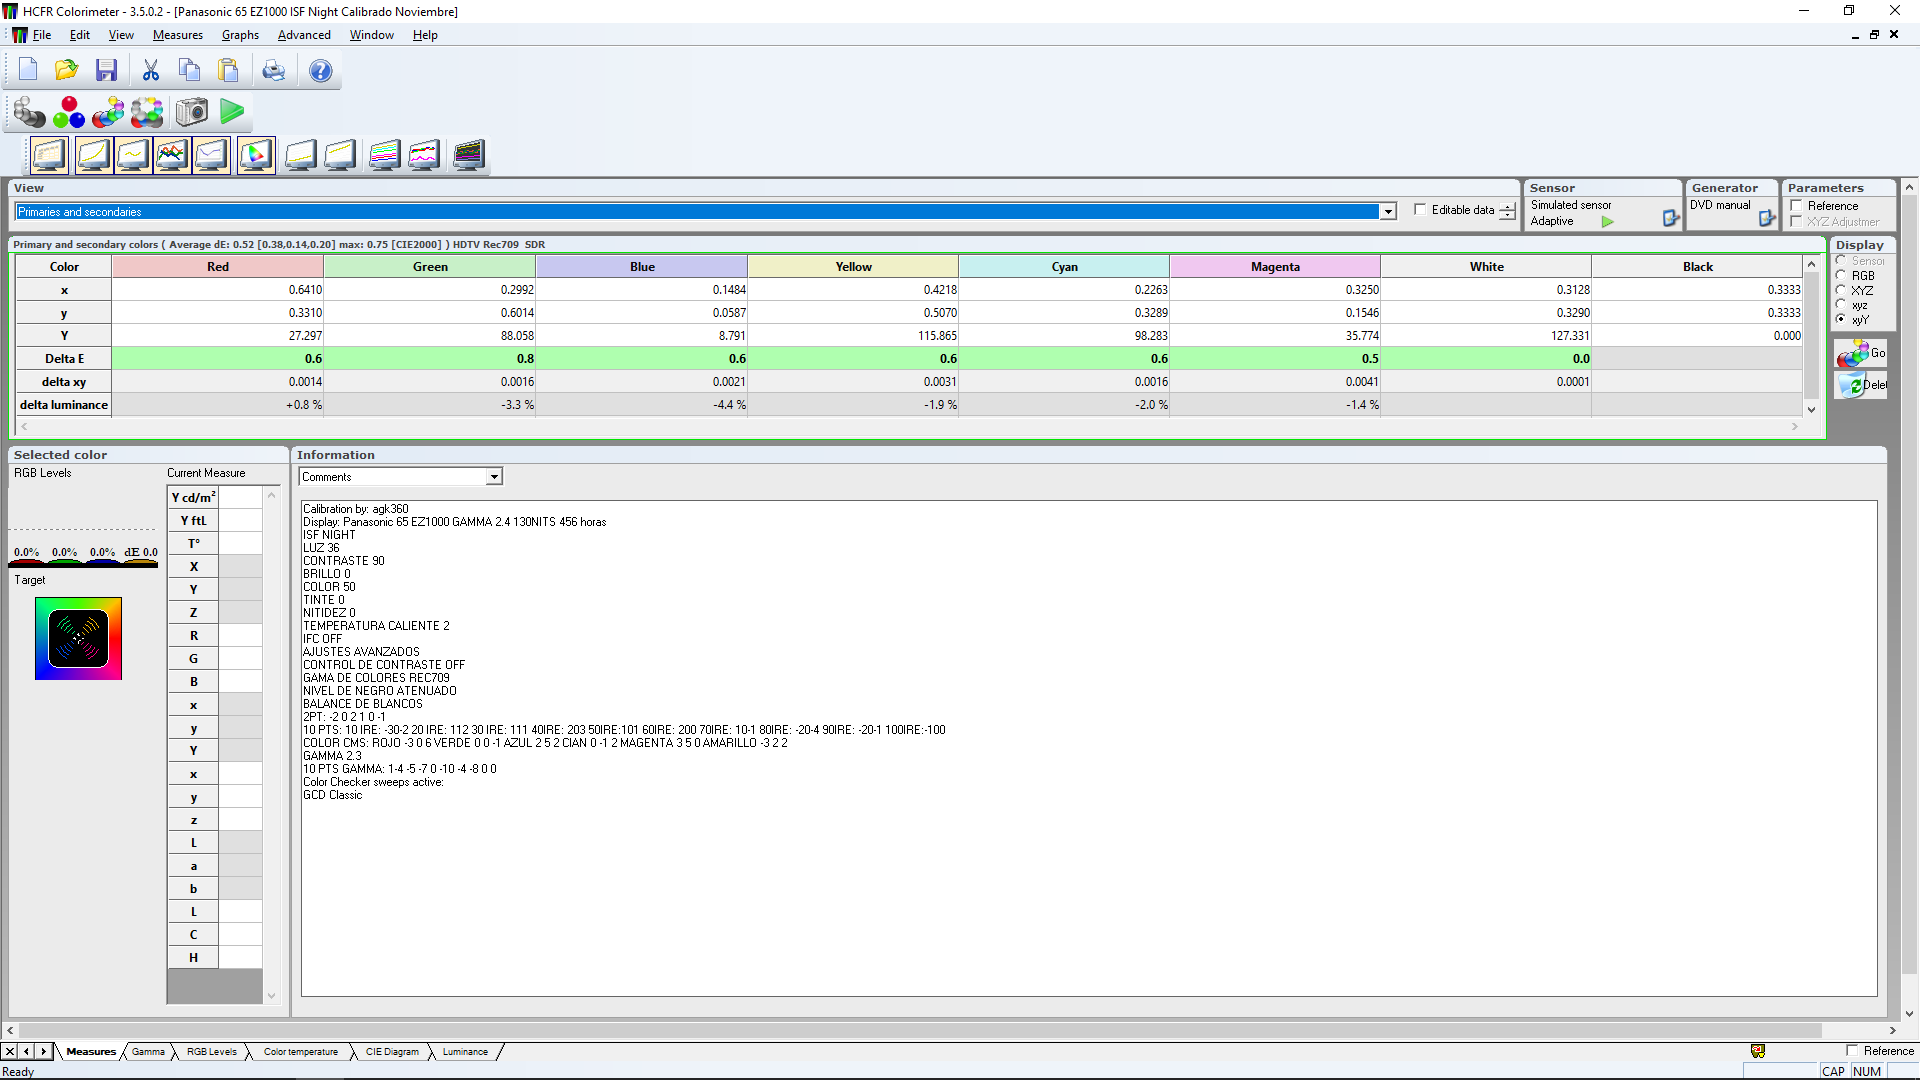The width and height of the screenshot is (1920, 1080).
Task: Click the measure primaries RGB balls icon
Action: point(69,112)
